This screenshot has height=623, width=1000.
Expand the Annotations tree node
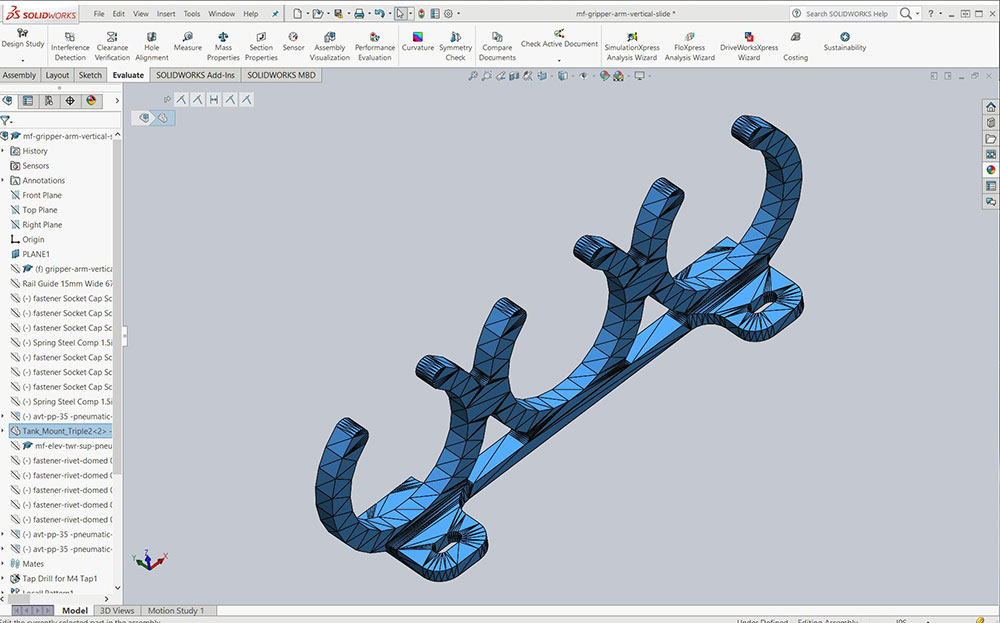pyautogui.click(x=3, y=181)
